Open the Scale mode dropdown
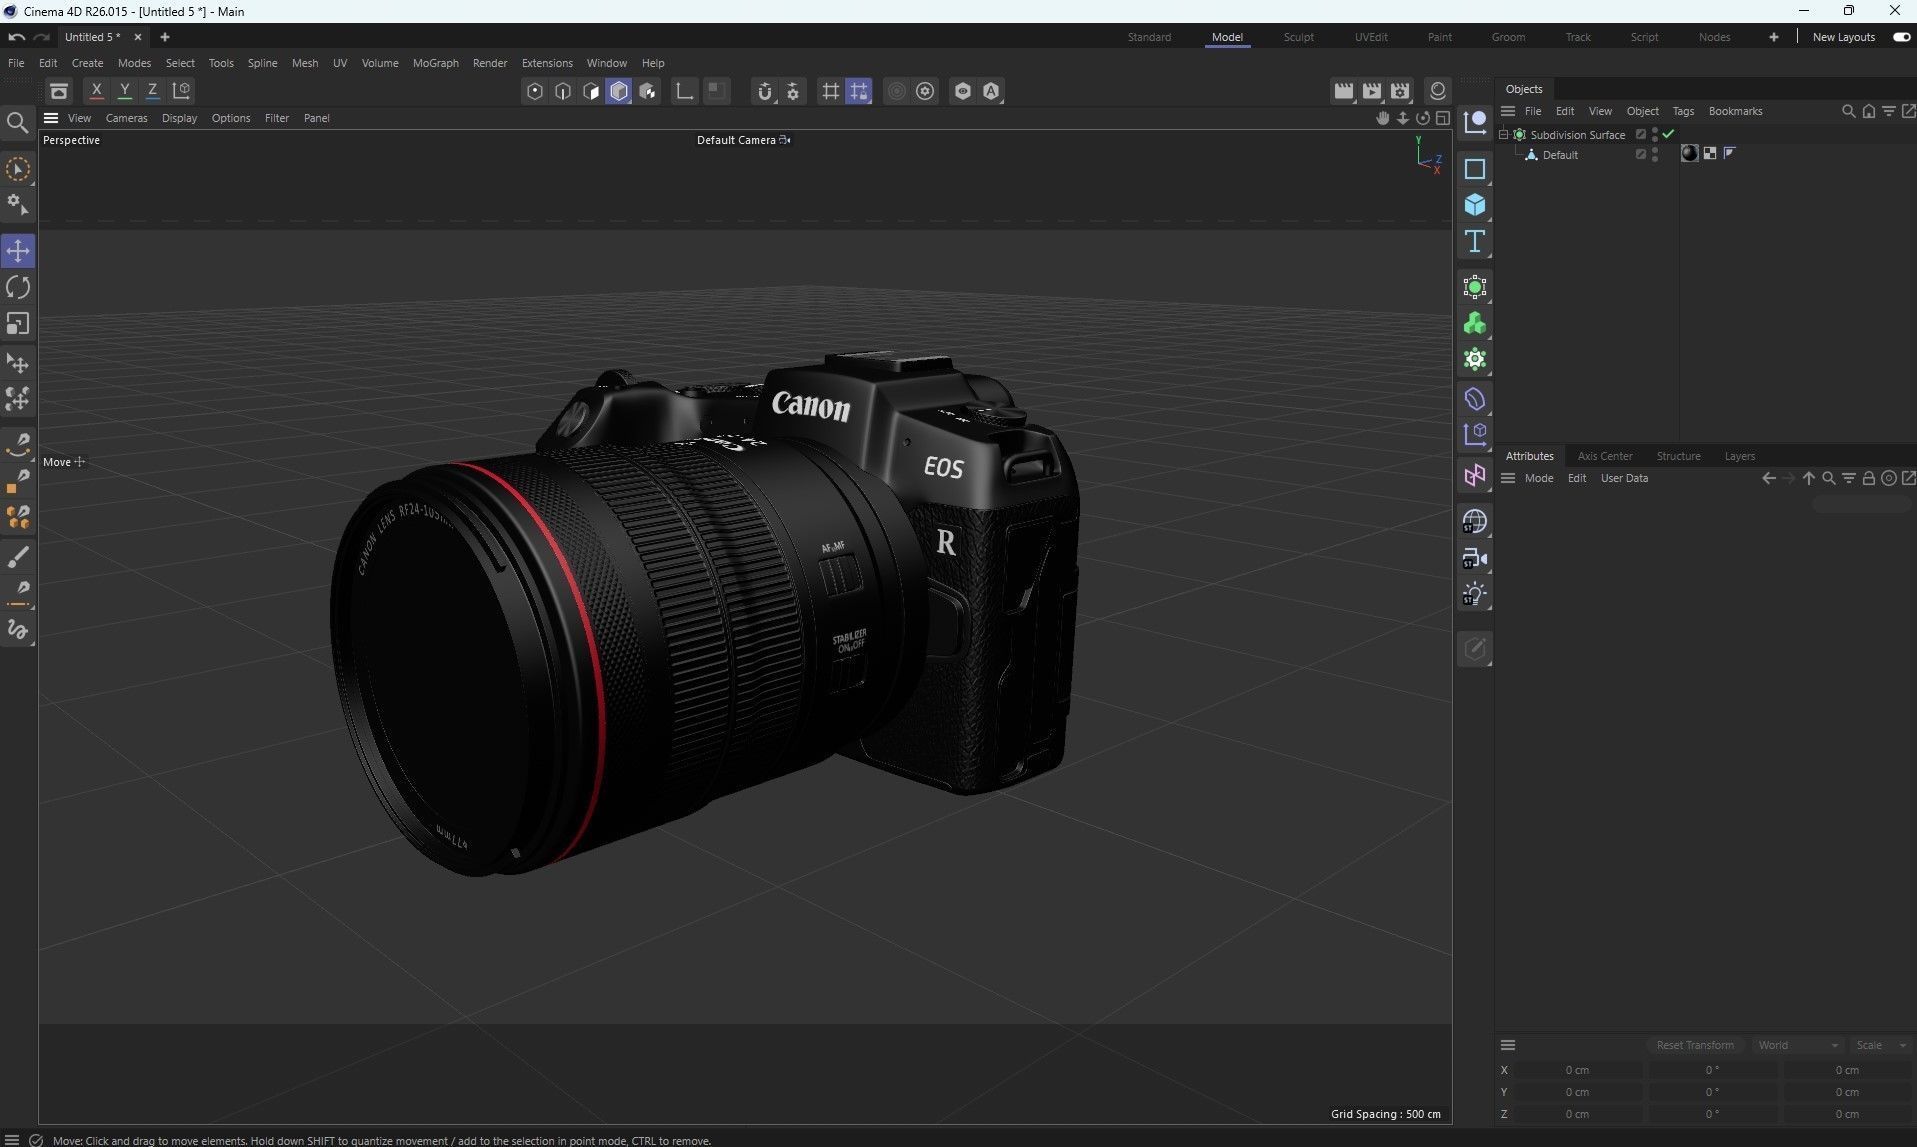This screenshot has width=1917, height=1147. point(1881,1045)
